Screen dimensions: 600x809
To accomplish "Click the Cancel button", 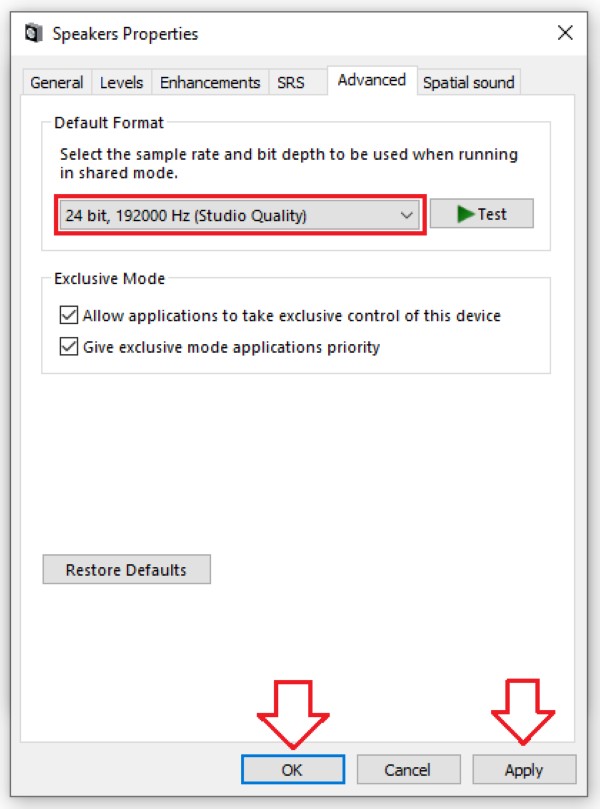I will [408, 770].
